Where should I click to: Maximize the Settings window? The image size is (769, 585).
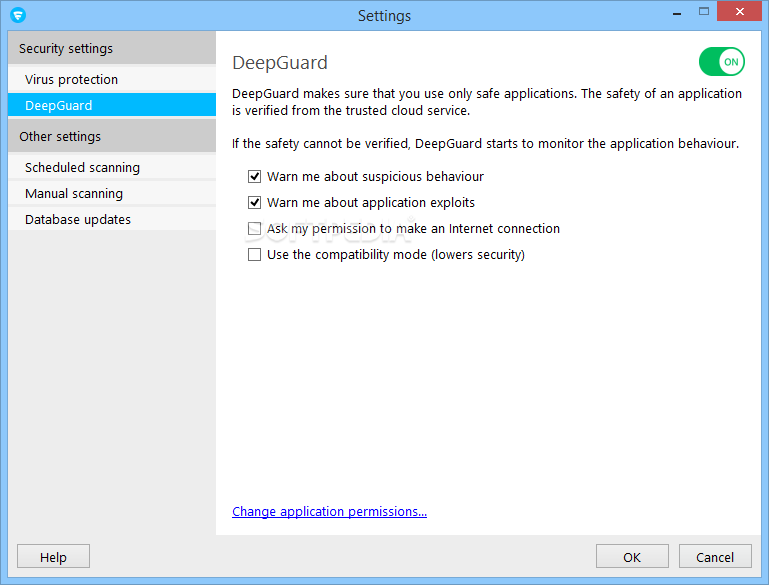coord(704,11)
